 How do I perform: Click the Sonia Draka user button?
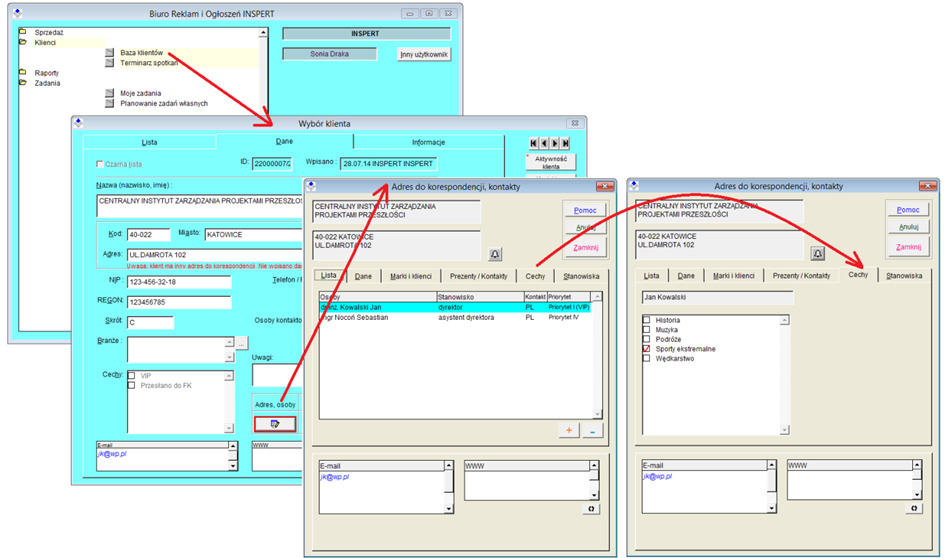330,54
